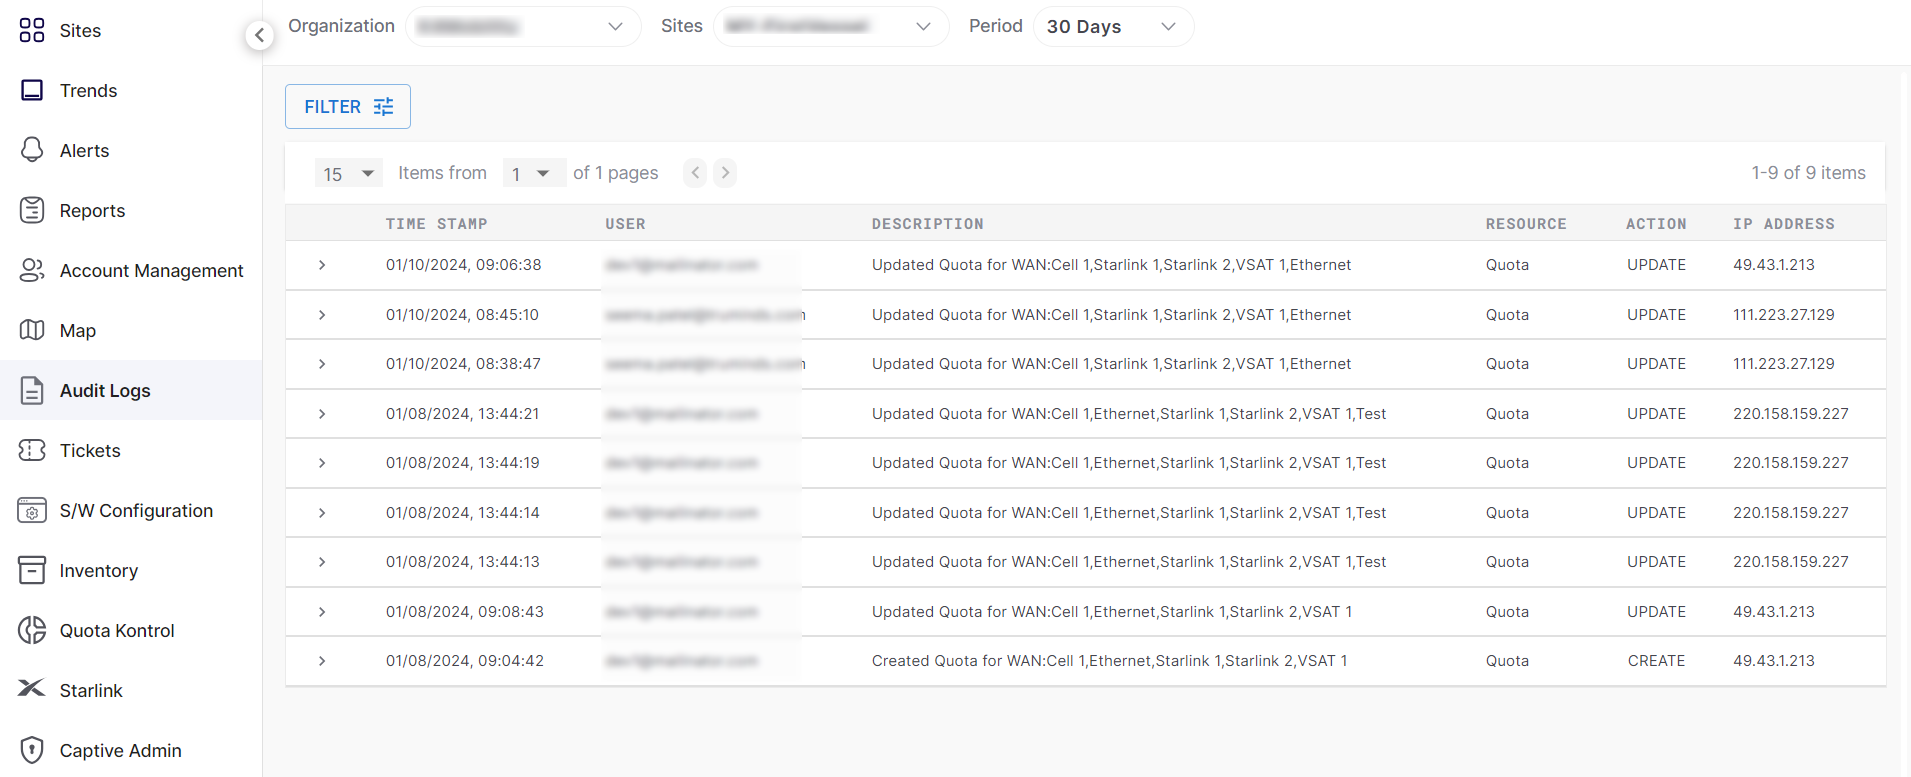The height and width of the screenshot is (777, 1911).
Task: Sort by TIME STAMP column header
Action: 436,224
